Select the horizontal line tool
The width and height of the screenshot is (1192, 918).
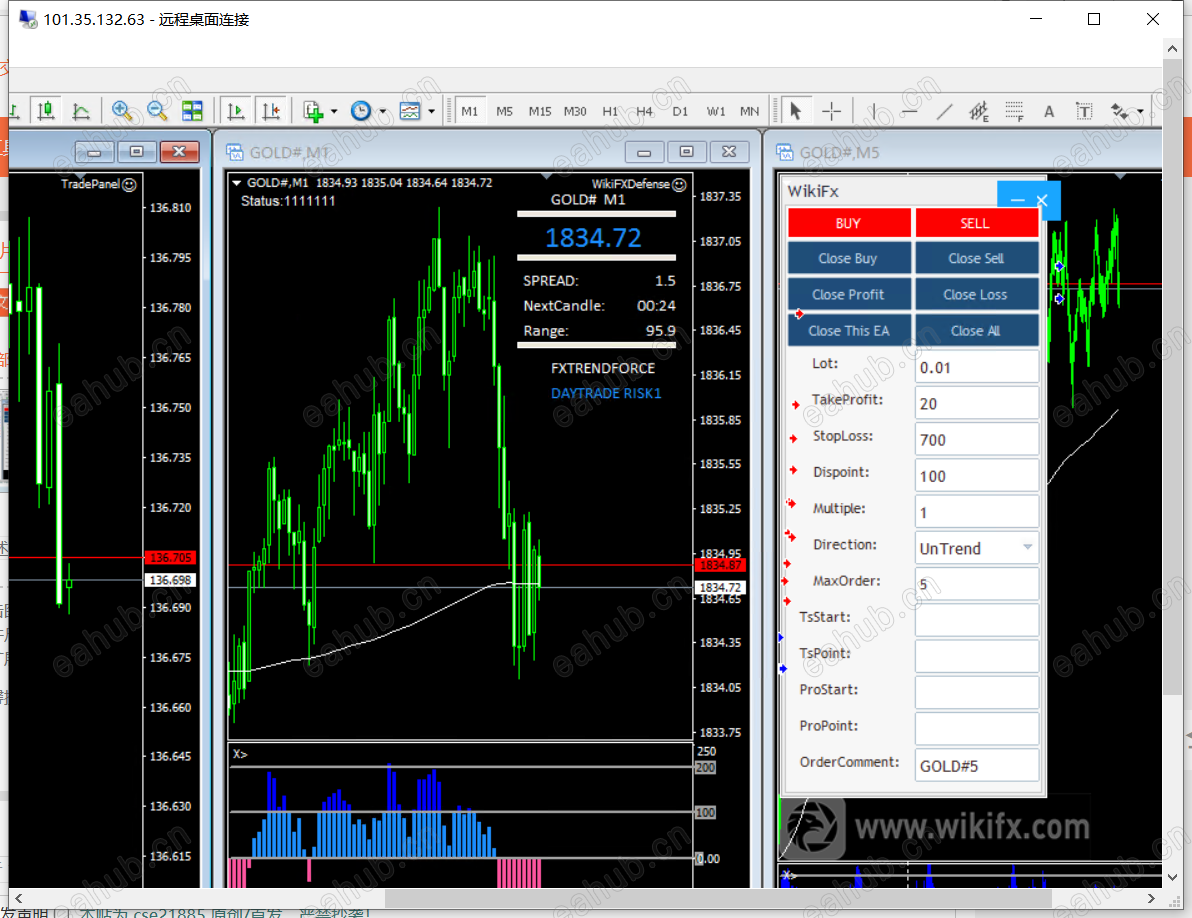(909, 111)
